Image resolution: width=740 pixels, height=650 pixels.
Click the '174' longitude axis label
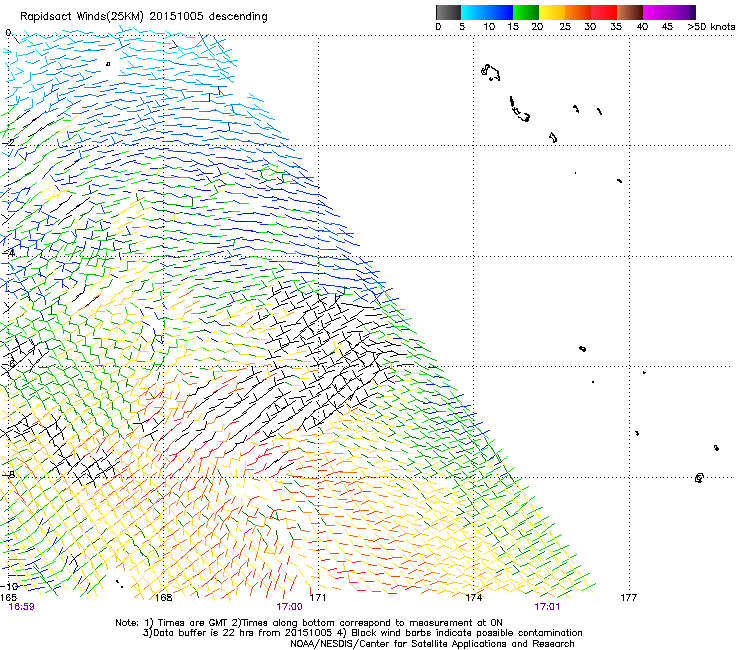(473, 598)
